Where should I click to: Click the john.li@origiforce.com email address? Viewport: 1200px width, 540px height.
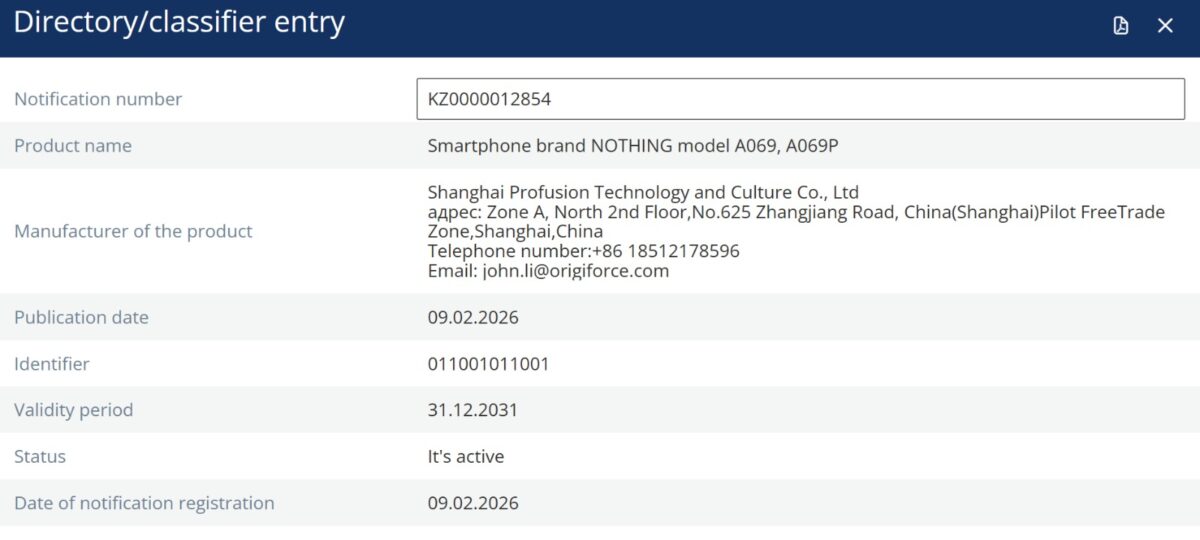point(575,271)
